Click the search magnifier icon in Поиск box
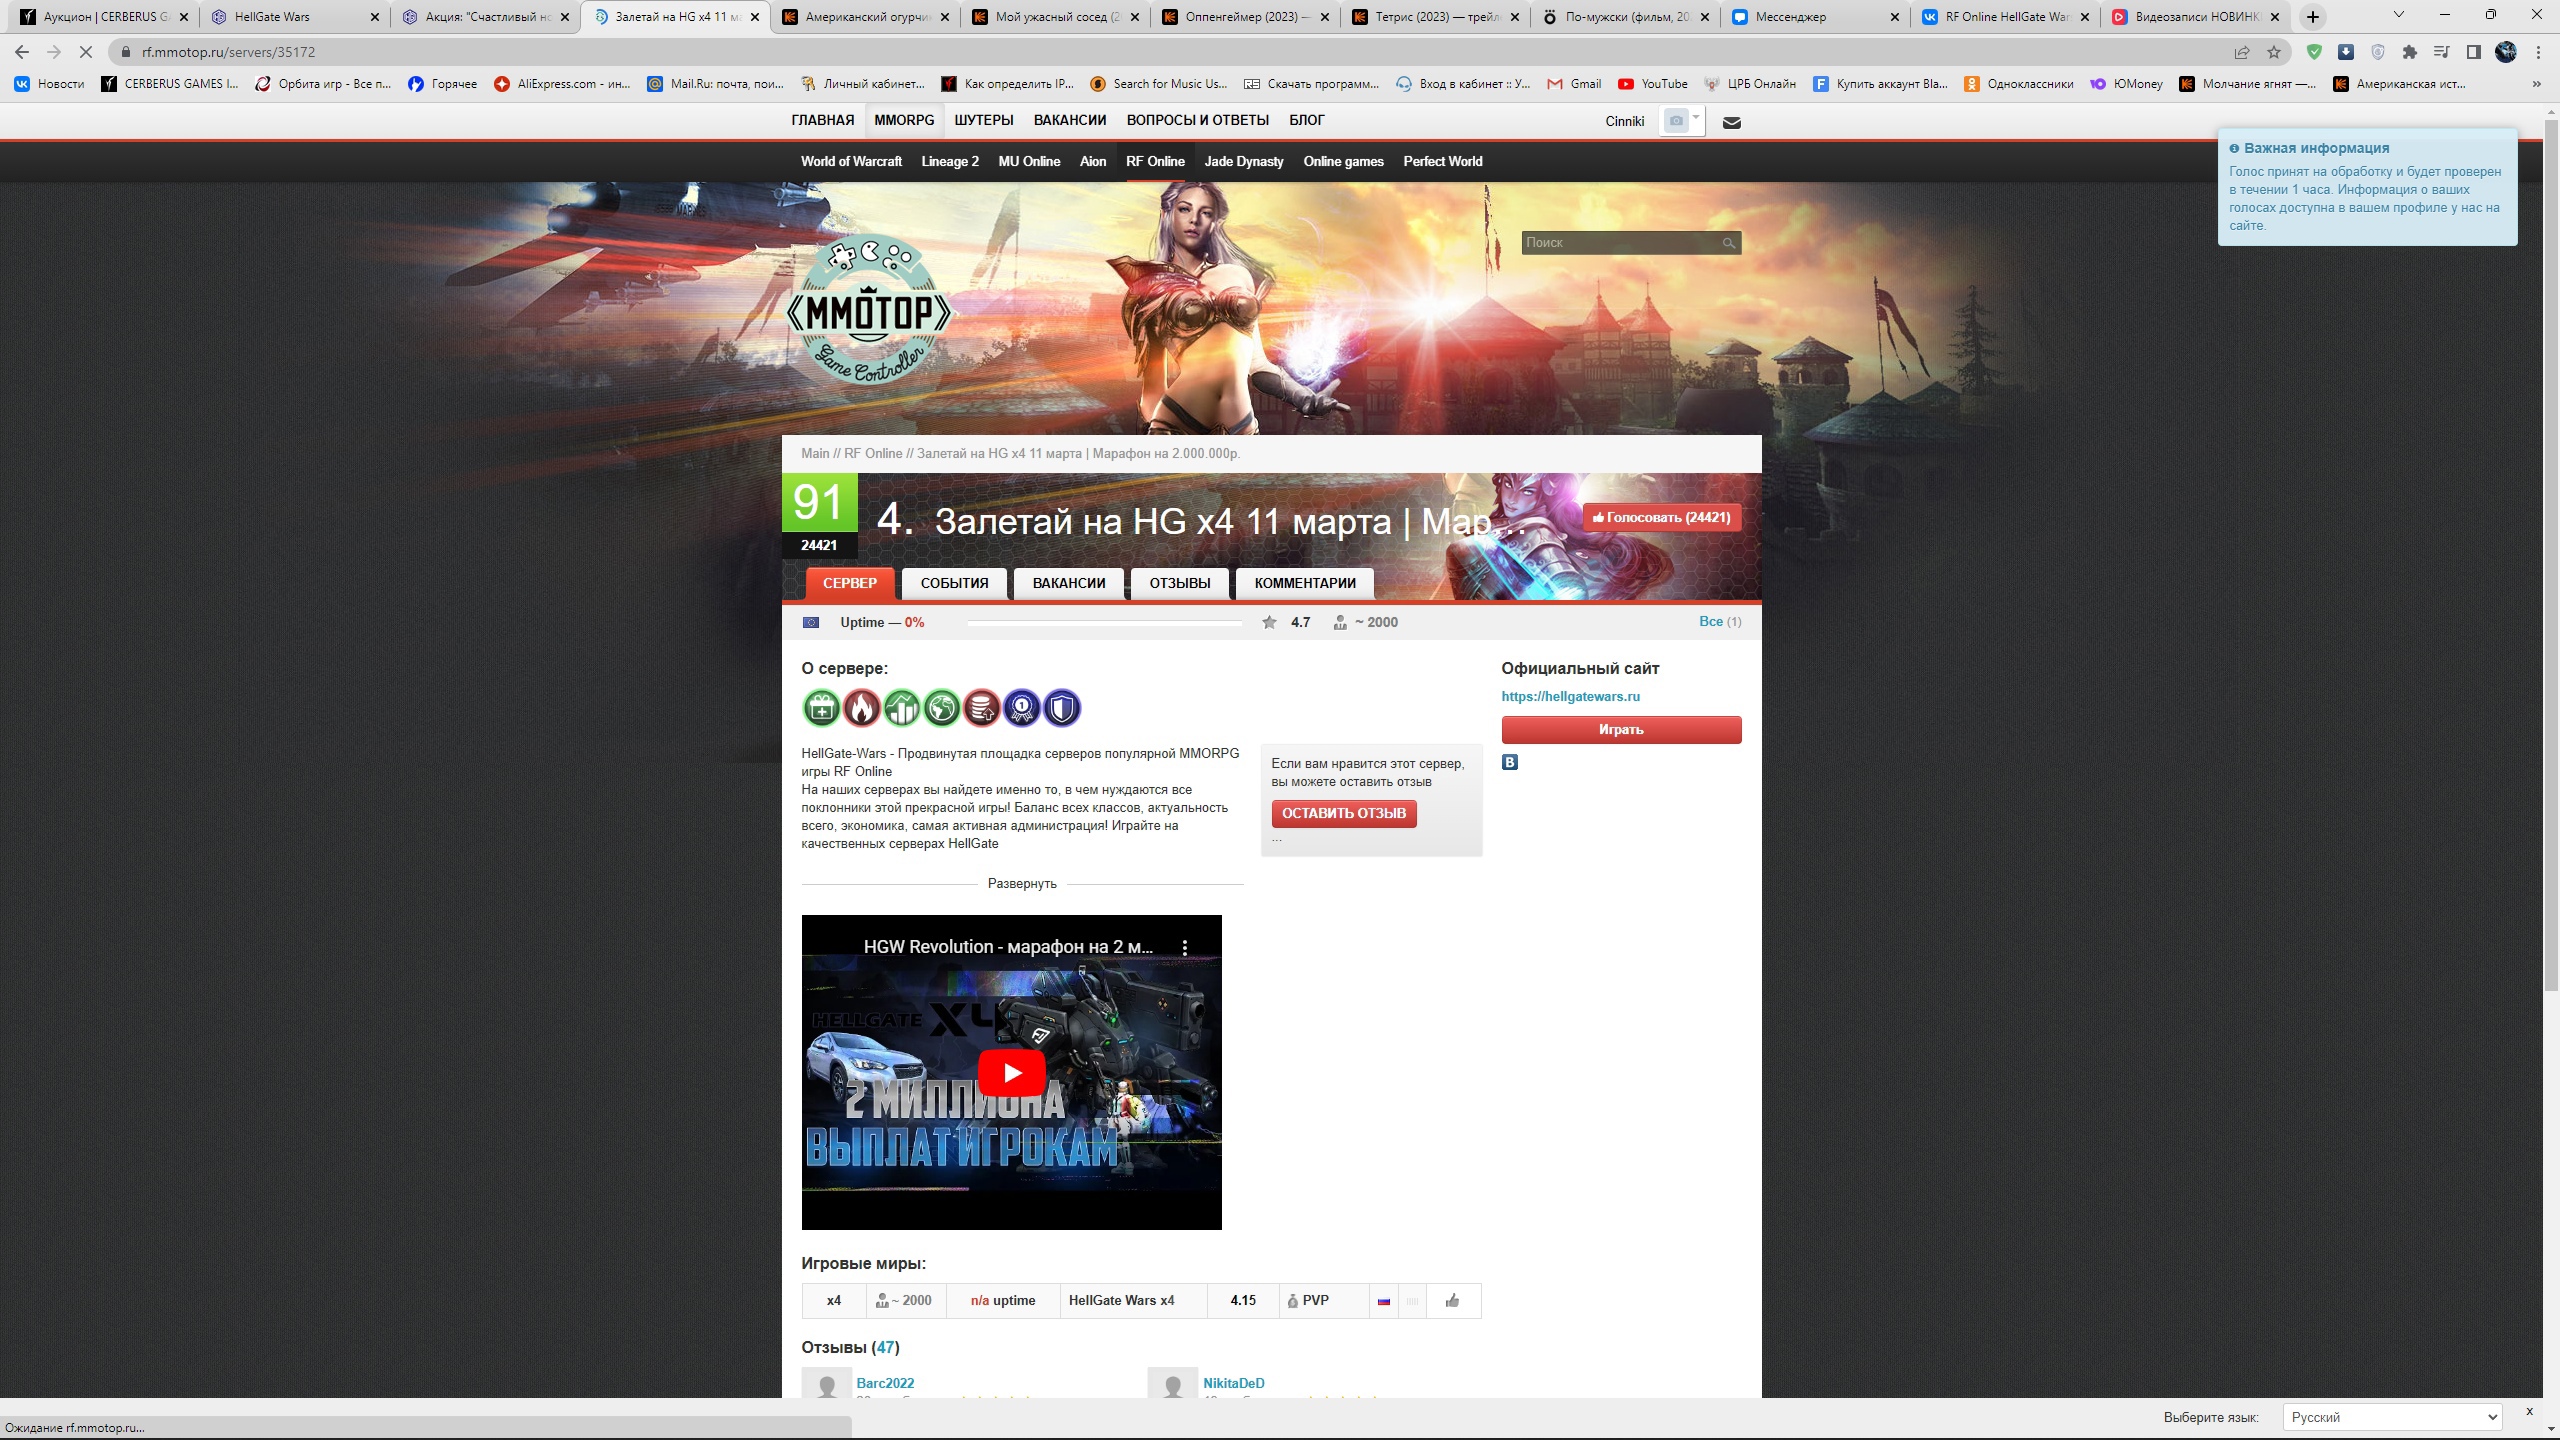This screenshot has height=1440, width=2560. click(x=1728, y=243)
